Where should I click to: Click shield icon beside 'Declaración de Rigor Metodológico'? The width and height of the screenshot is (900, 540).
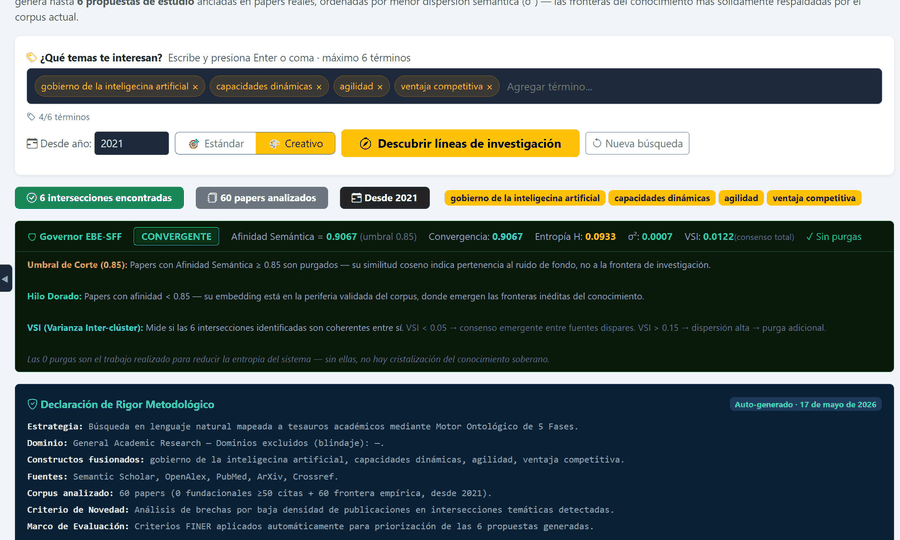33,404
